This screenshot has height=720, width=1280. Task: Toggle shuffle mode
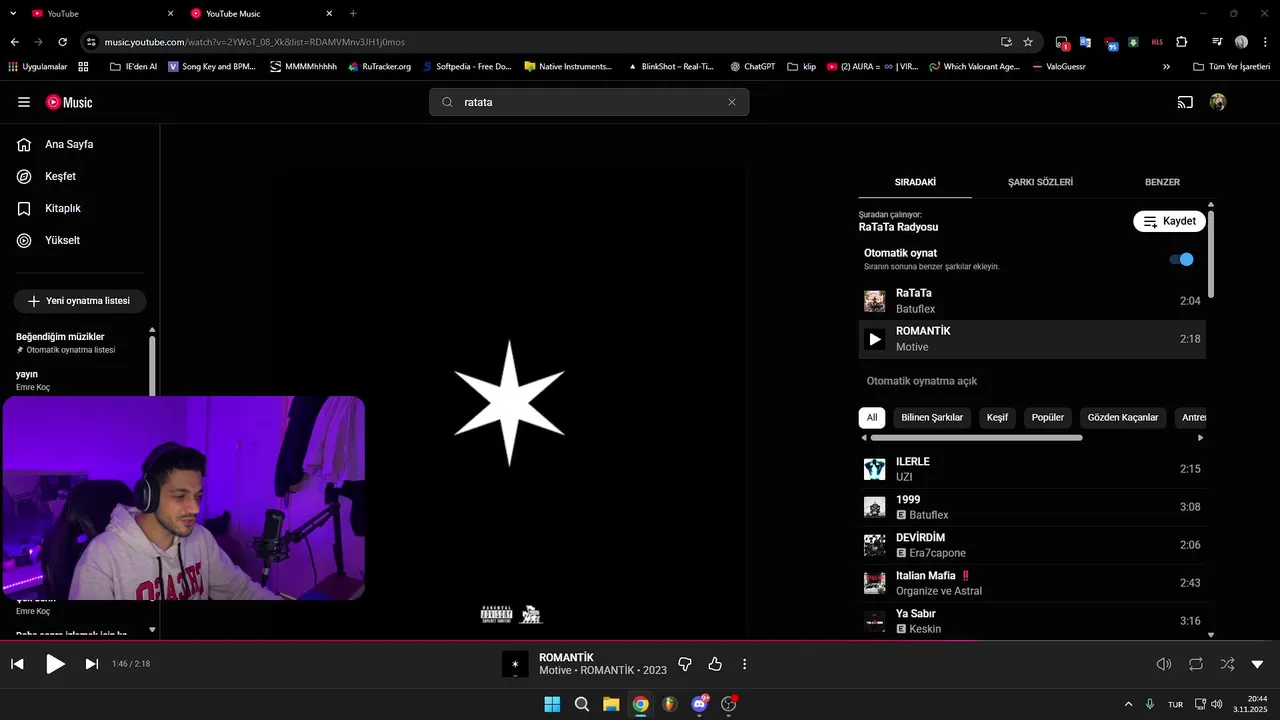[1227, 664]
